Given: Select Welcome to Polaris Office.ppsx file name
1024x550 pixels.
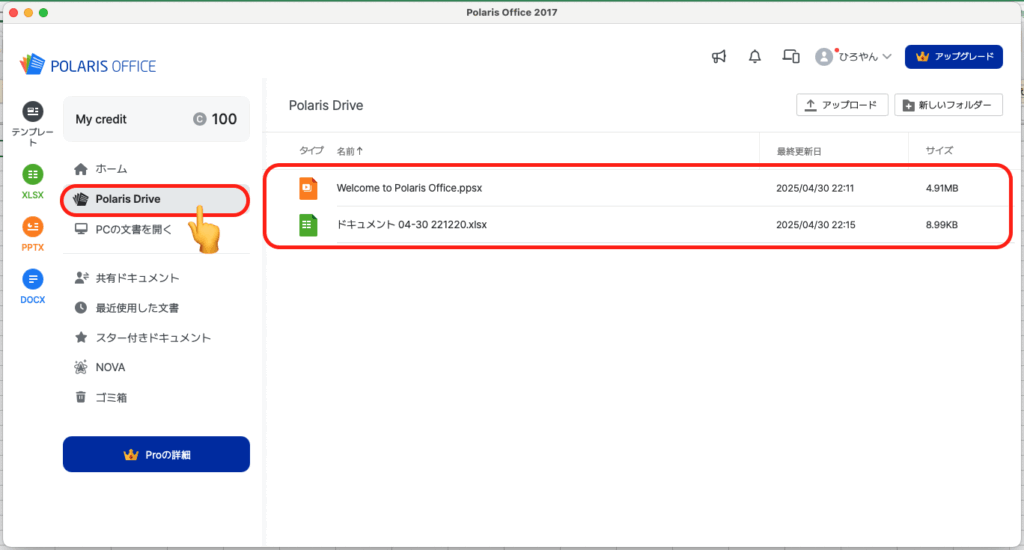Looking at the screenshot, I should pyautogui.click(x=409, y=188).
